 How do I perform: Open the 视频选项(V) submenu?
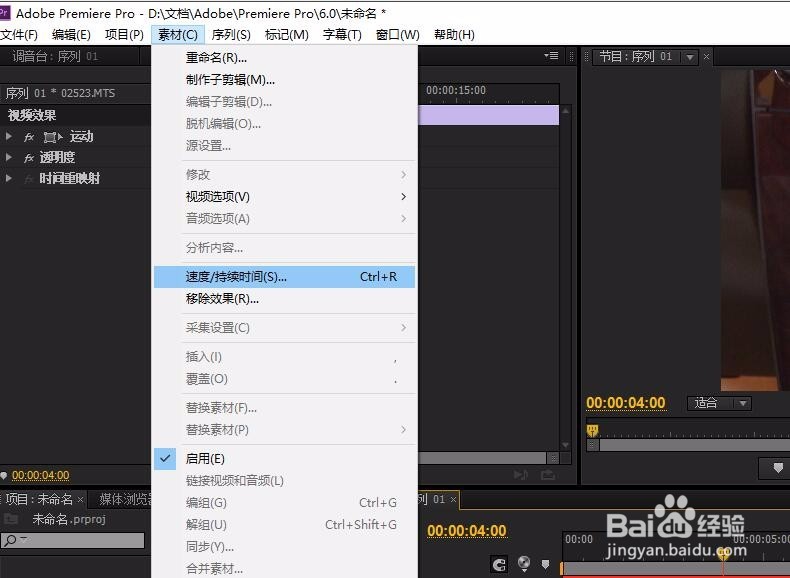pos(285,197)
